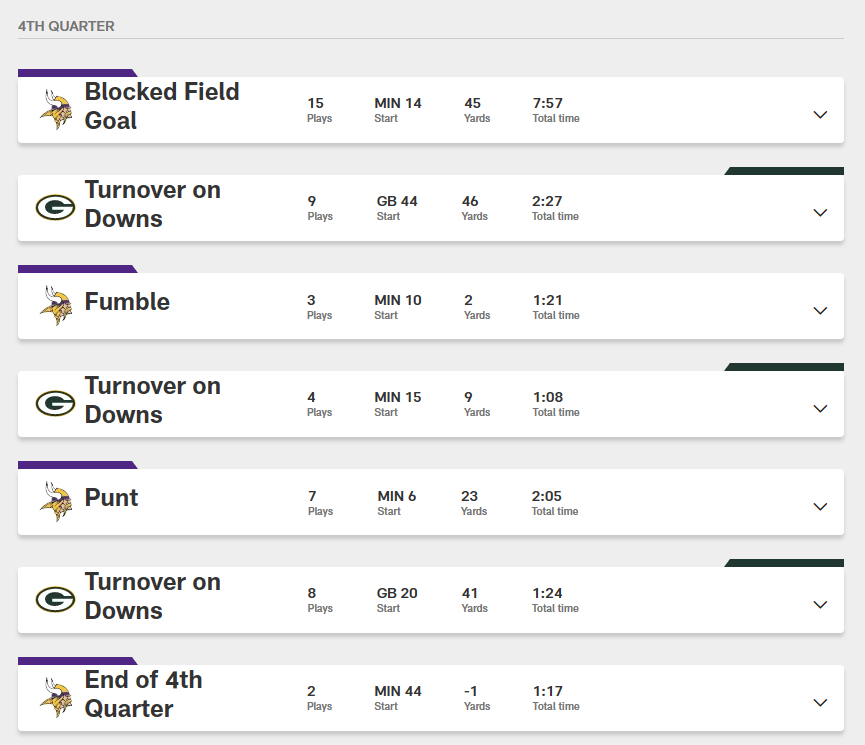Click the Packers logo on MIN 15 drive

point(55,404)
